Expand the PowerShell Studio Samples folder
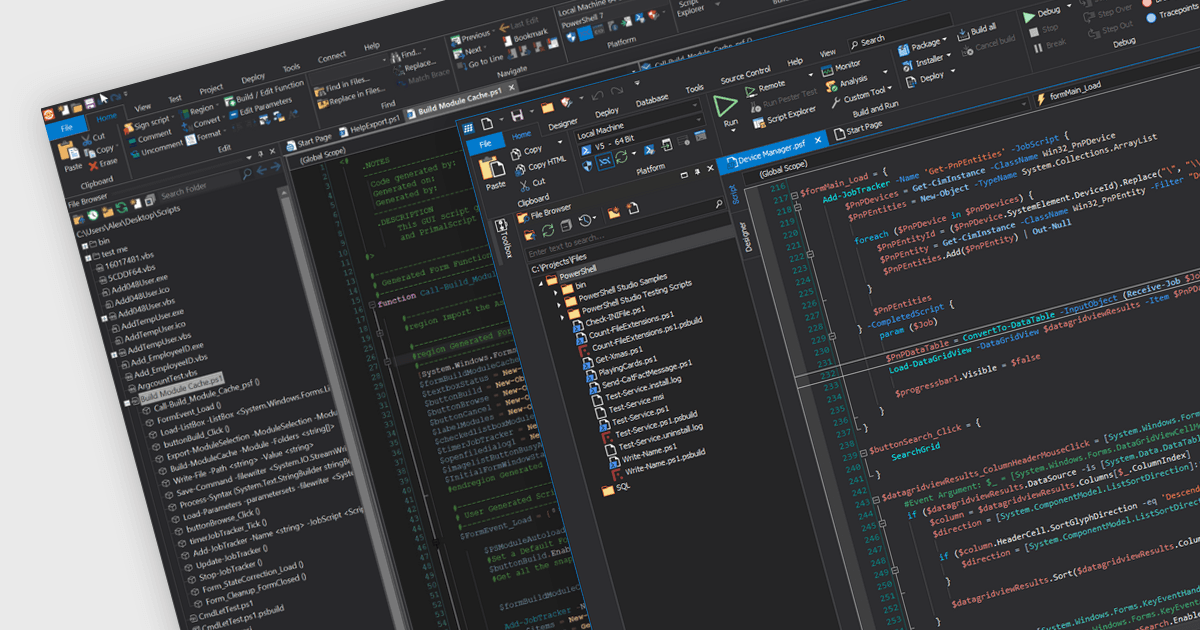Screen dimensions: 1200x630 tap(561, 304)
